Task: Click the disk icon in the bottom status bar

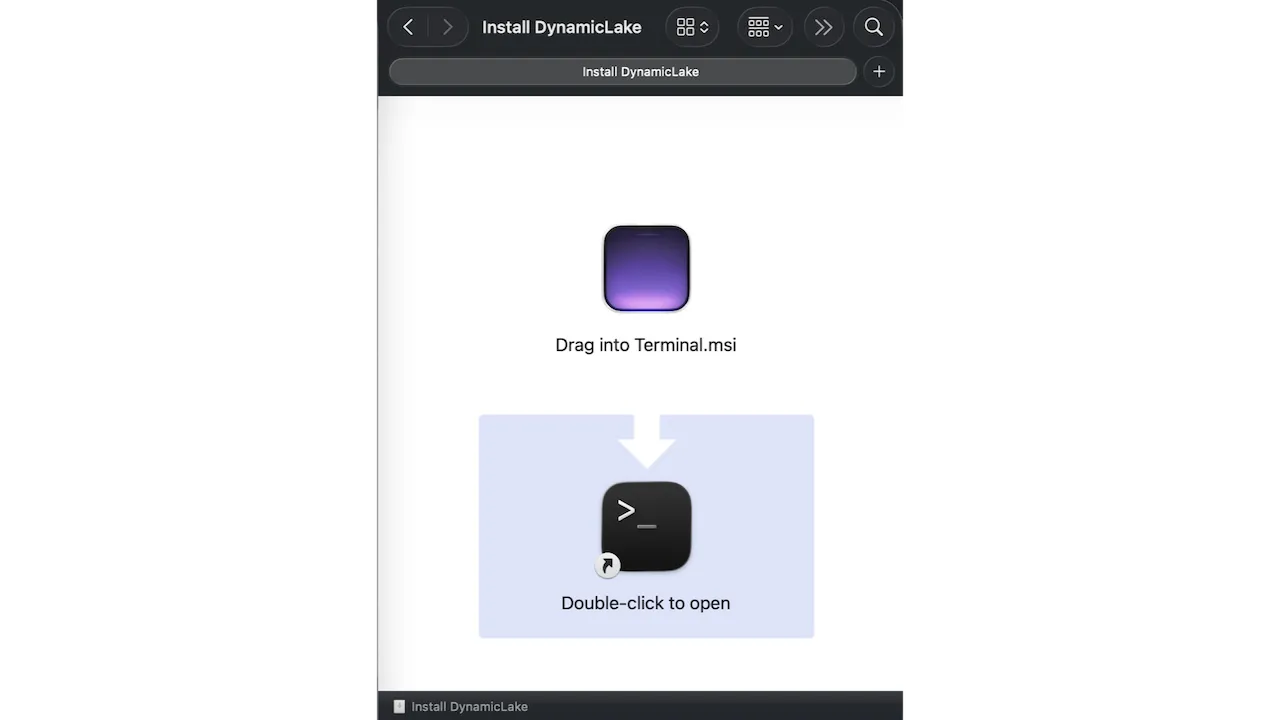Action: click(399, 706)
